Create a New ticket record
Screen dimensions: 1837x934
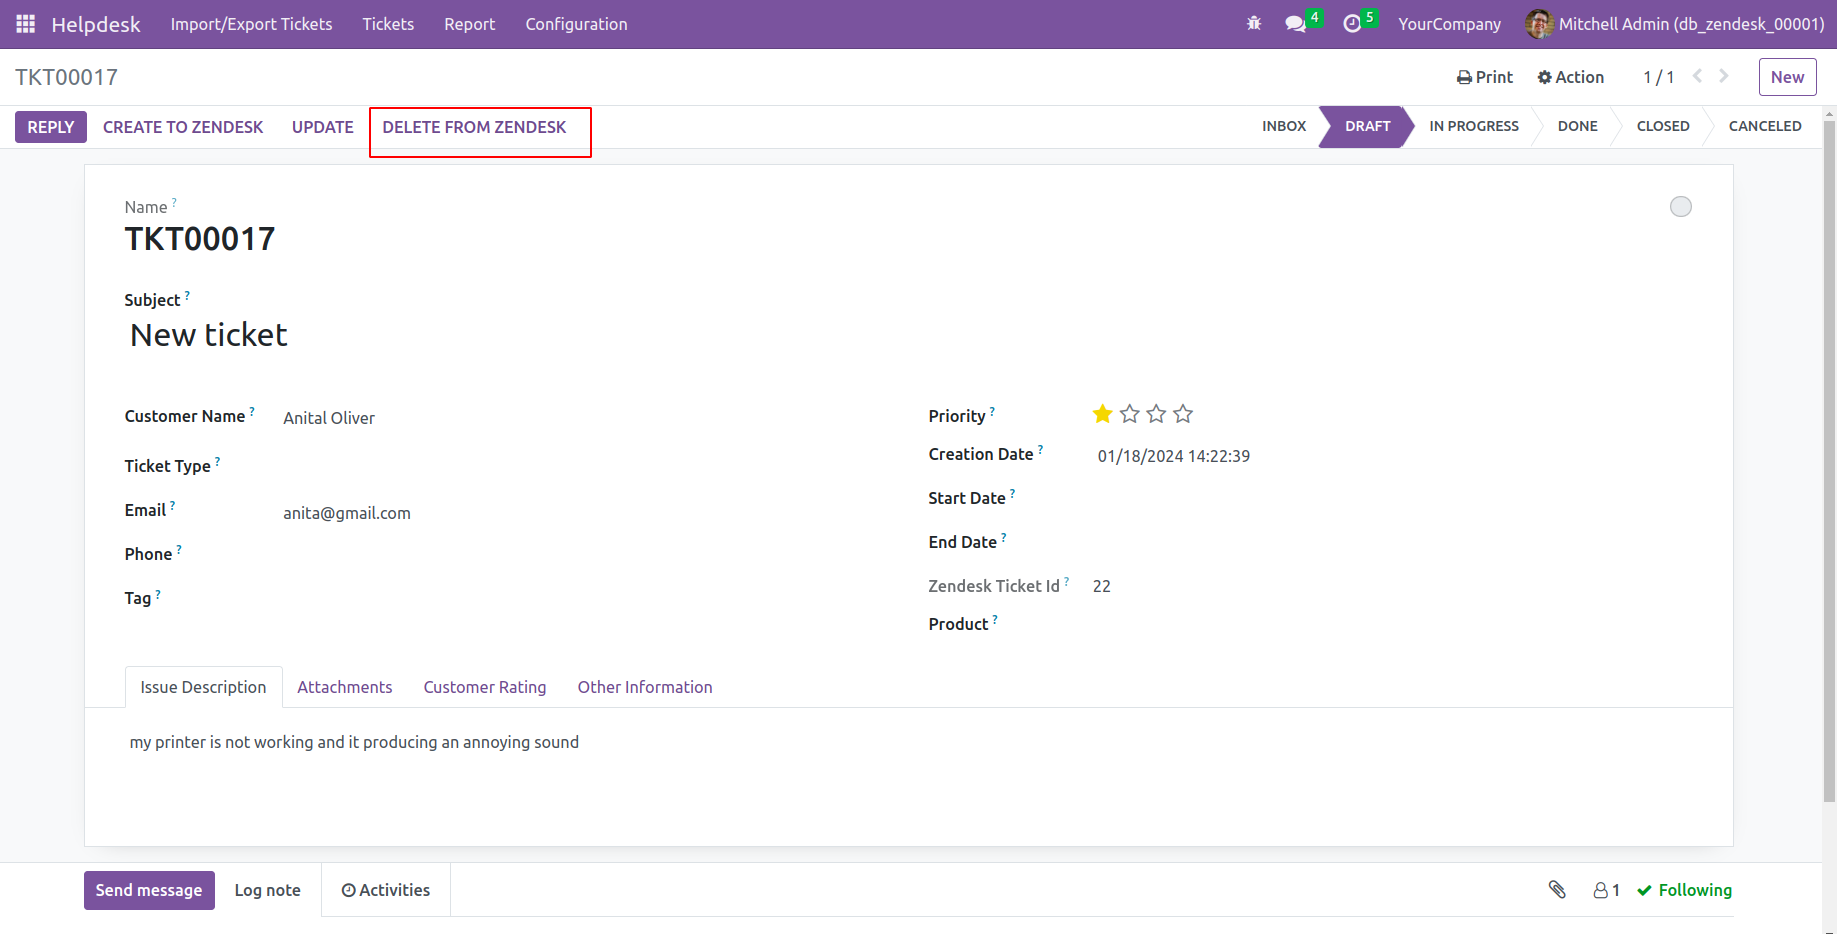[x=1787, y=77]
